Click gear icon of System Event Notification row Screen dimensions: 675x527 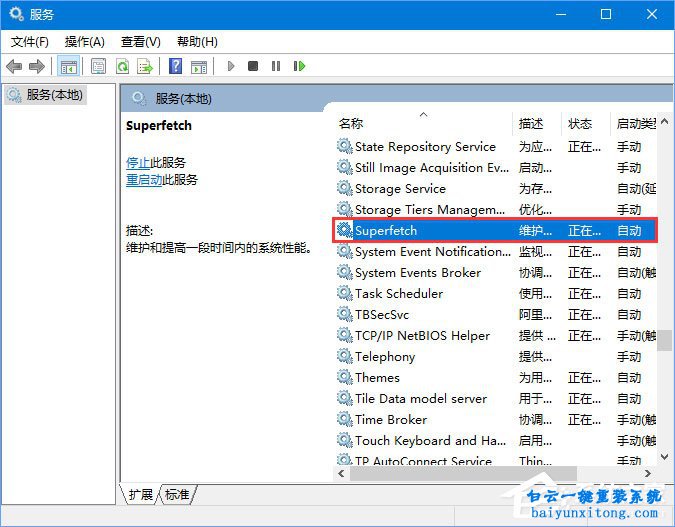(344, 251)
